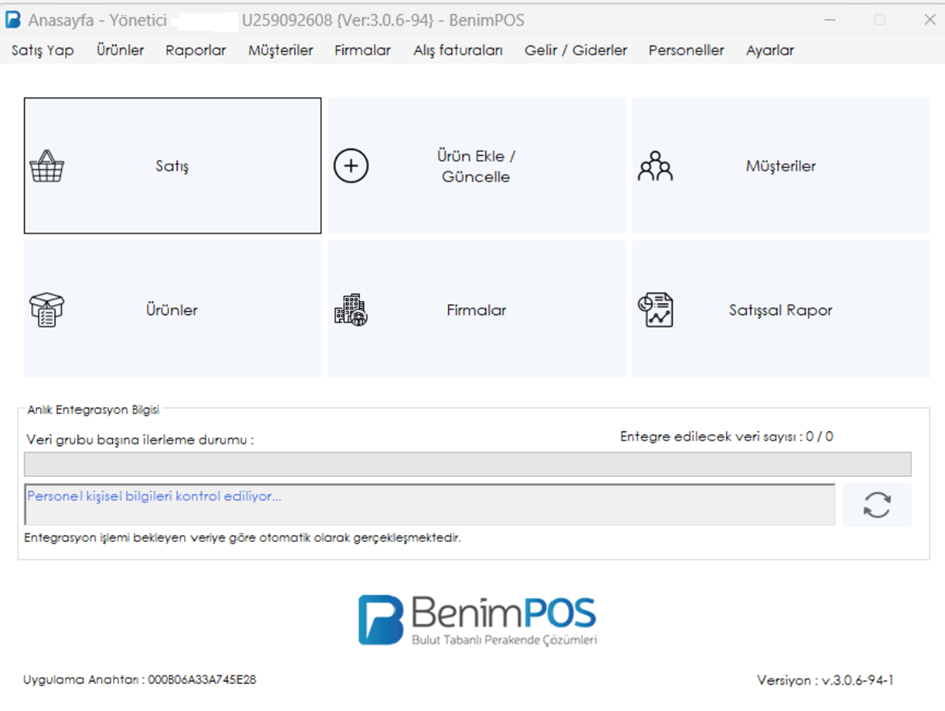Open the Müşteriler menu in menu bar

[281, 50]
